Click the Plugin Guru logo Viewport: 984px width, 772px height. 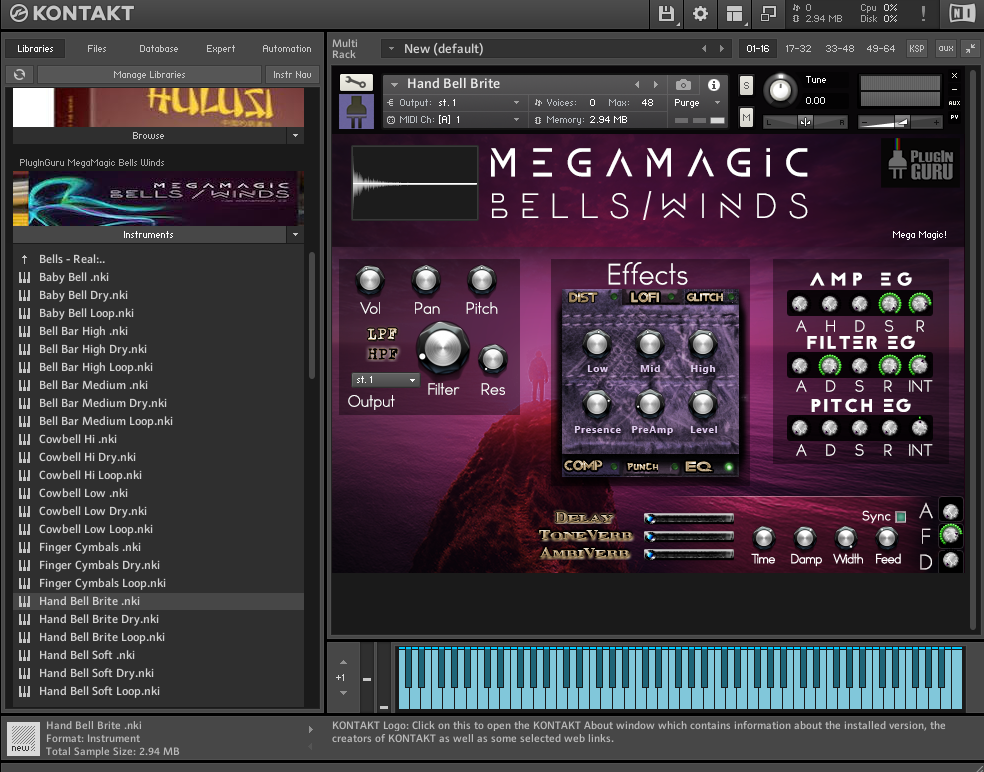[x=921, y=163]
